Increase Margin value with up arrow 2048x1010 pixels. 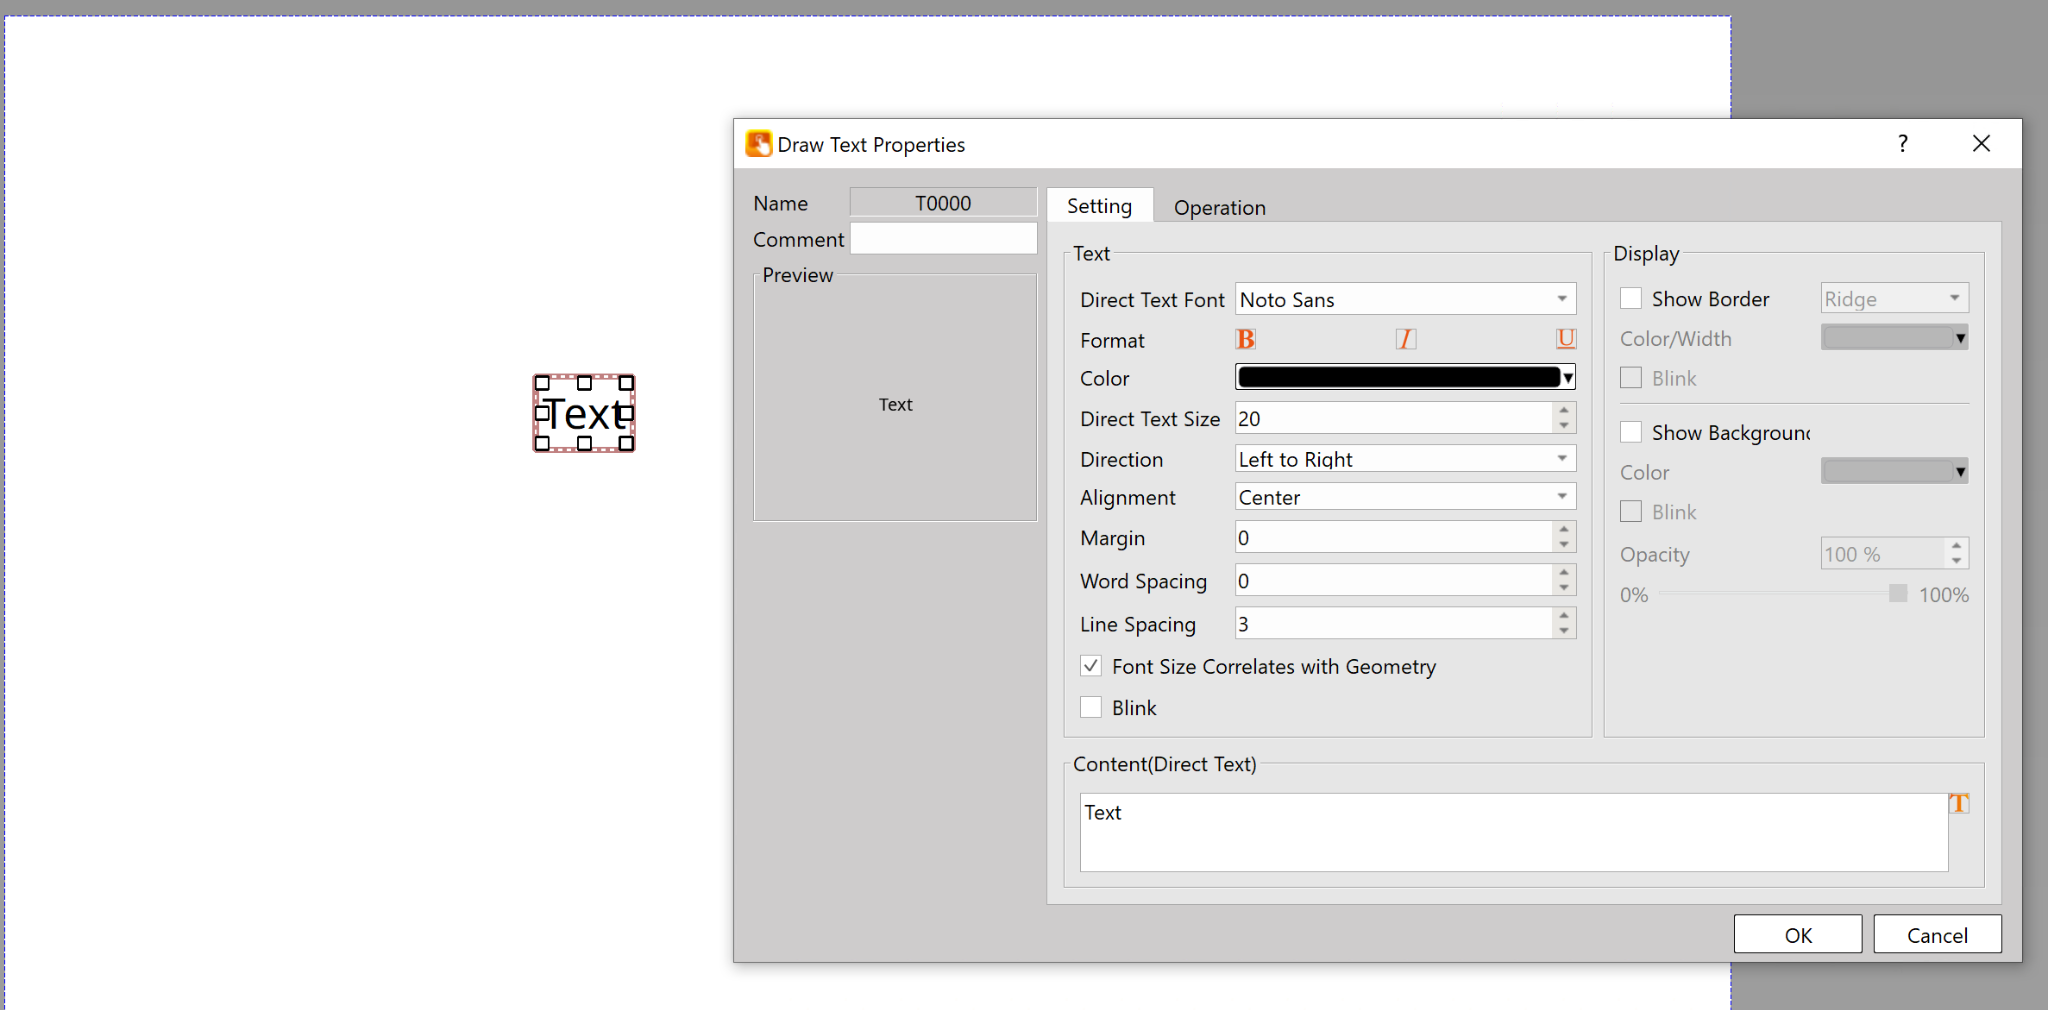(x=1564, y=529)
